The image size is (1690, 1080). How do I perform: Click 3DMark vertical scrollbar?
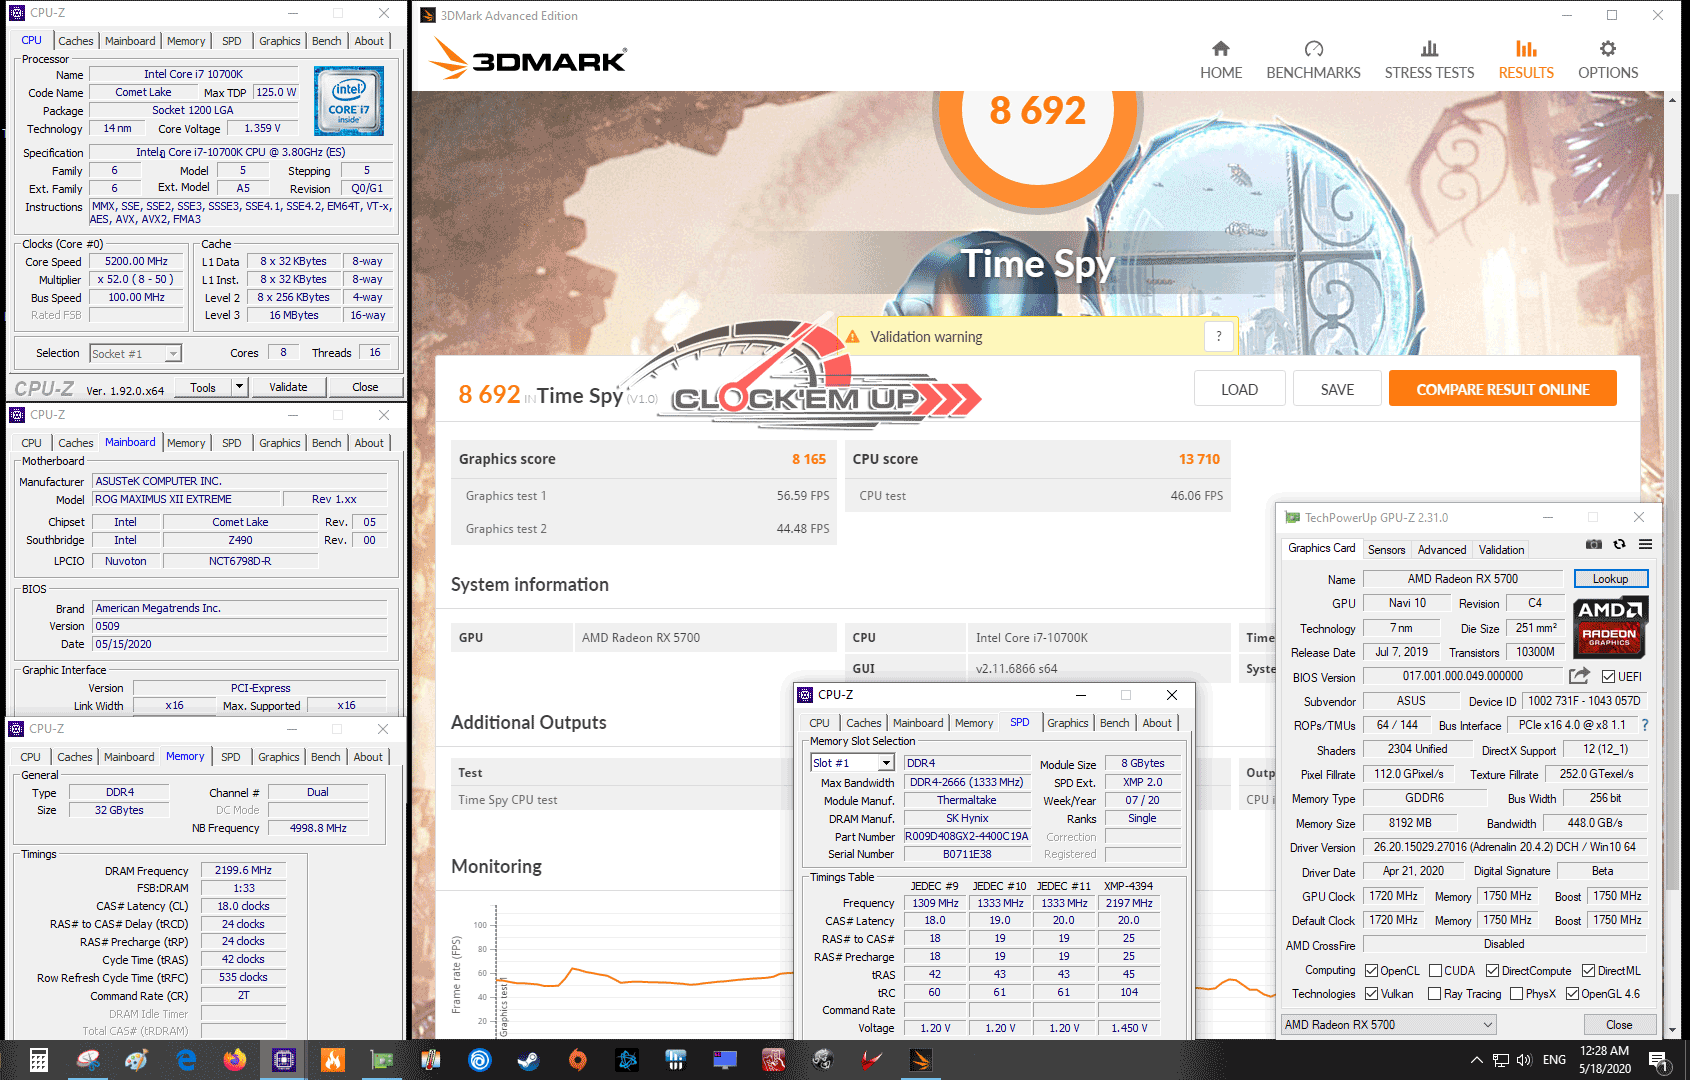[1672, 560]
